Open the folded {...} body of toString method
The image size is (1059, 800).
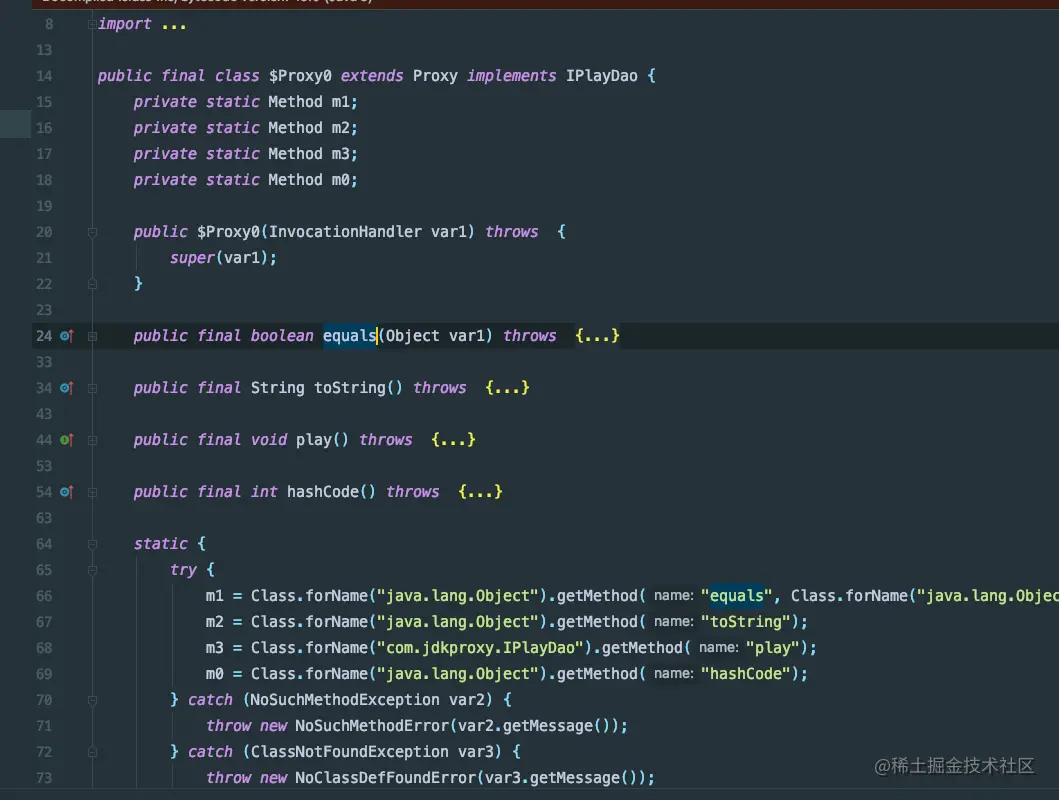pyautogui.click(x=507, y=388)
